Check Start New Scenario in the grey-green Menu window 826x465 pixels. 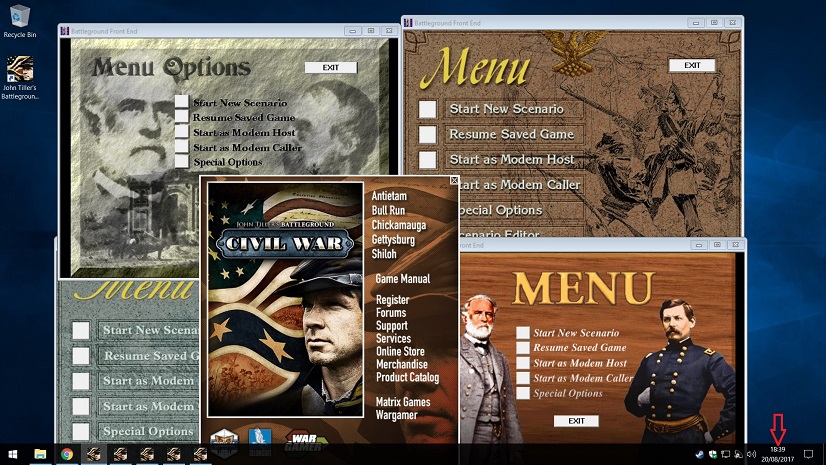pyautogui.click(x=81, y=330)
